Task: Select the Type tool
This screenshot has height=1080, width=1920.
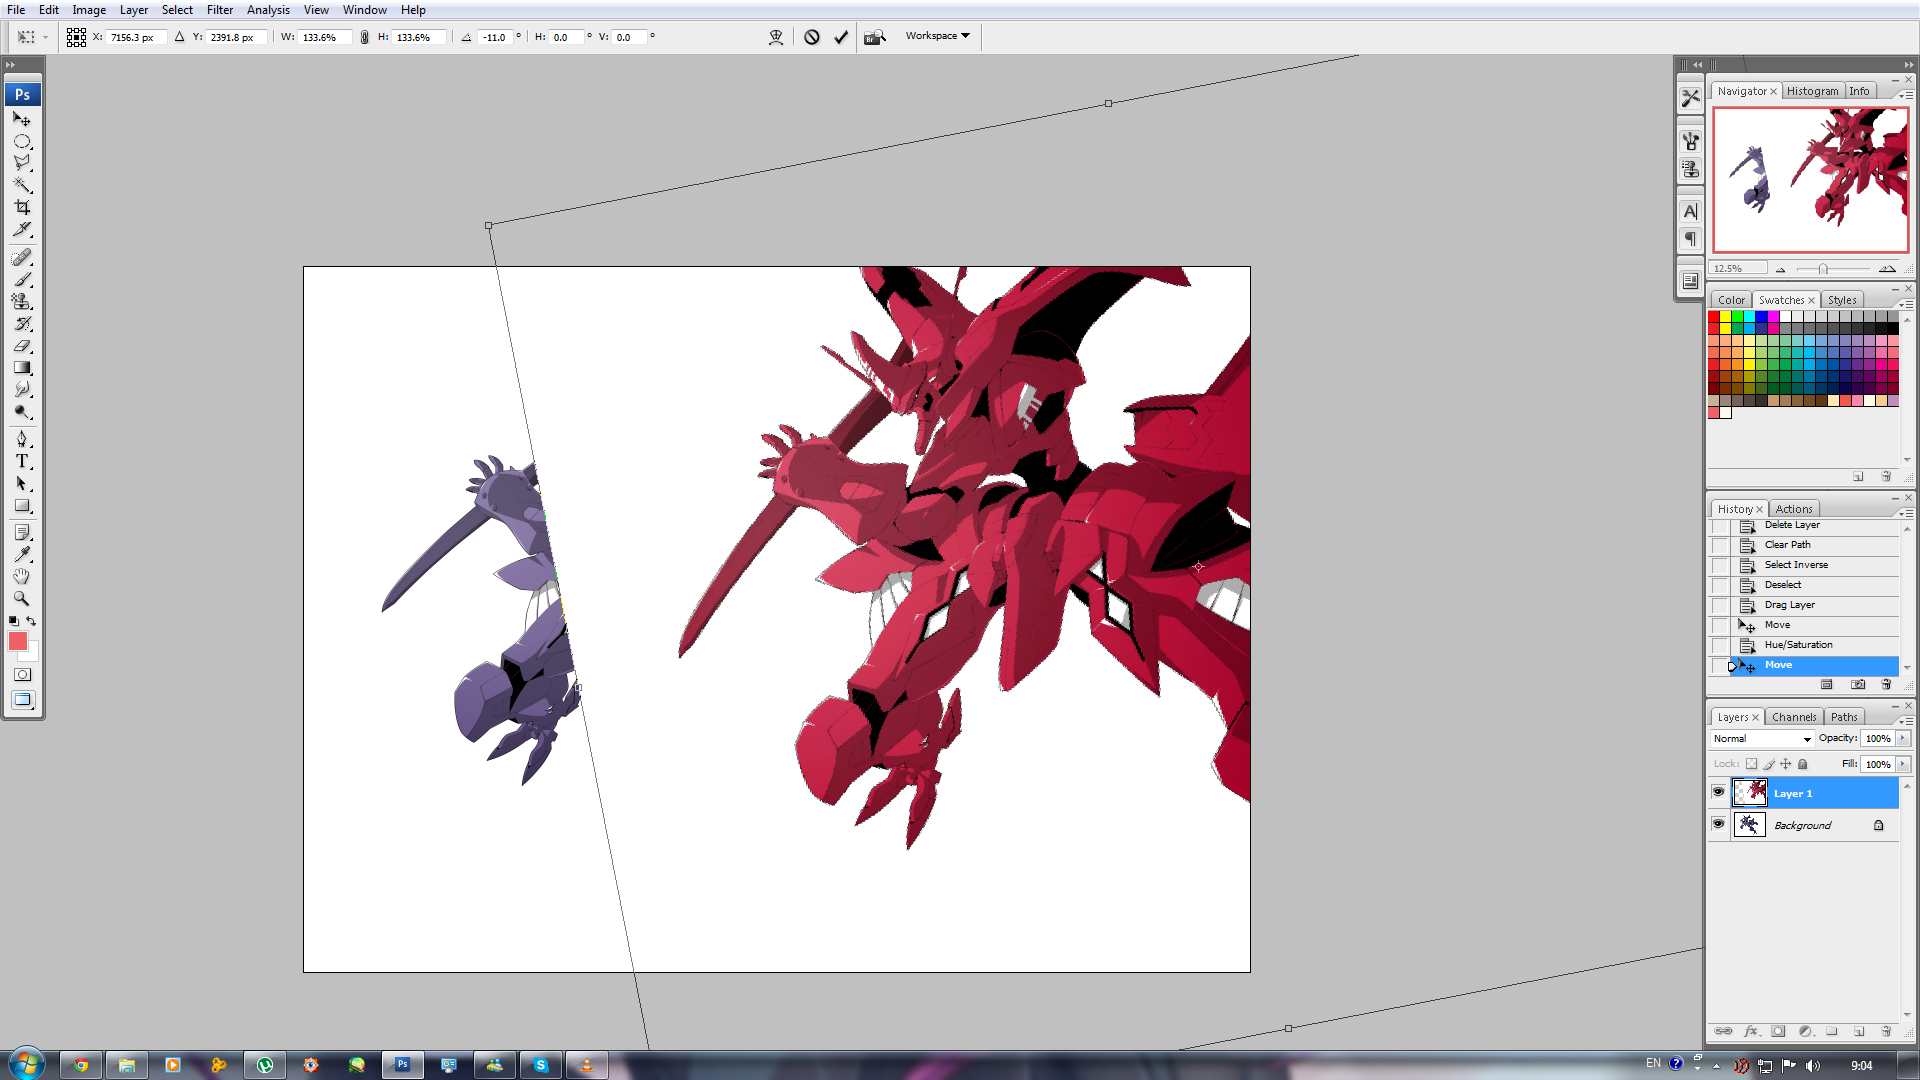Action: tap(21, 461)
